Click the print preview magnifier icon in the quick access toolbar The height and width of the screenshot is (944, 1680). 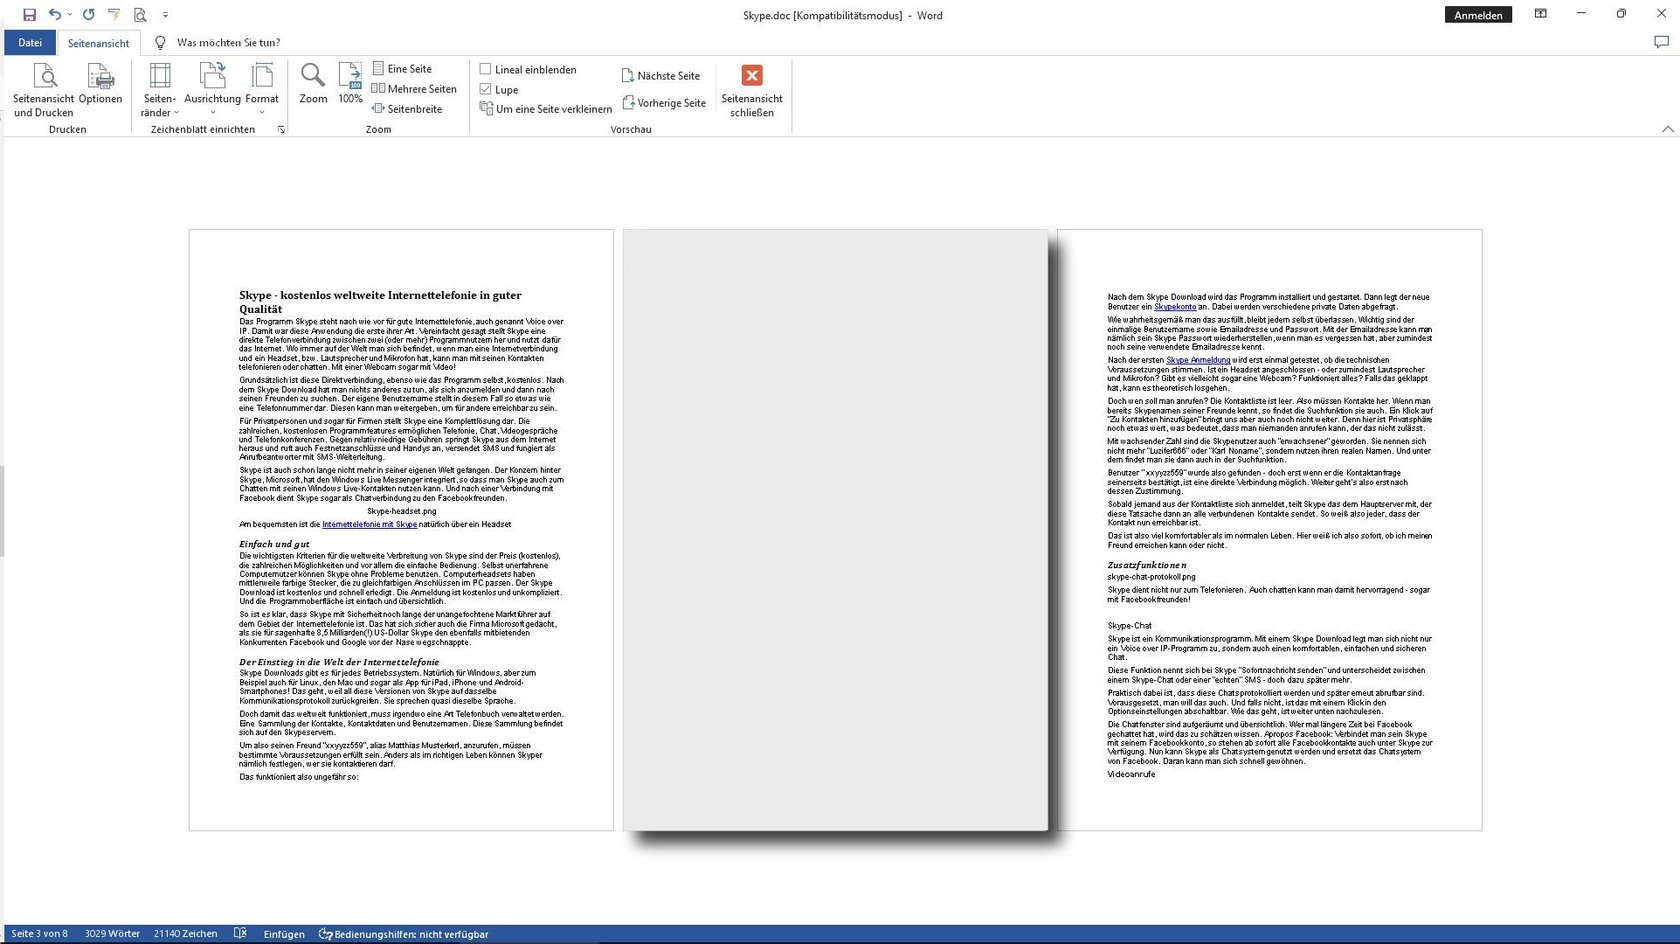coord(140,15)
